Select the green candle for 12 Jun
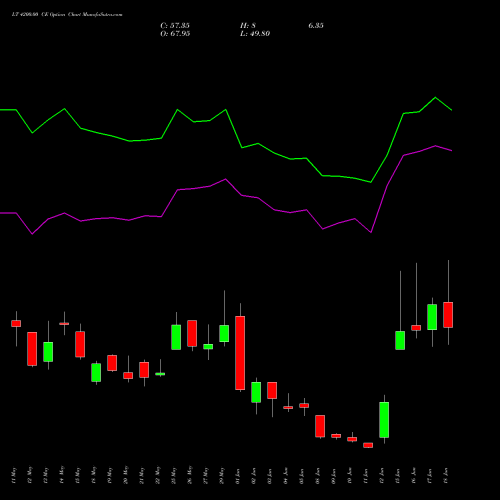Viewport: 500px width, 500px height. pos(384,420)
